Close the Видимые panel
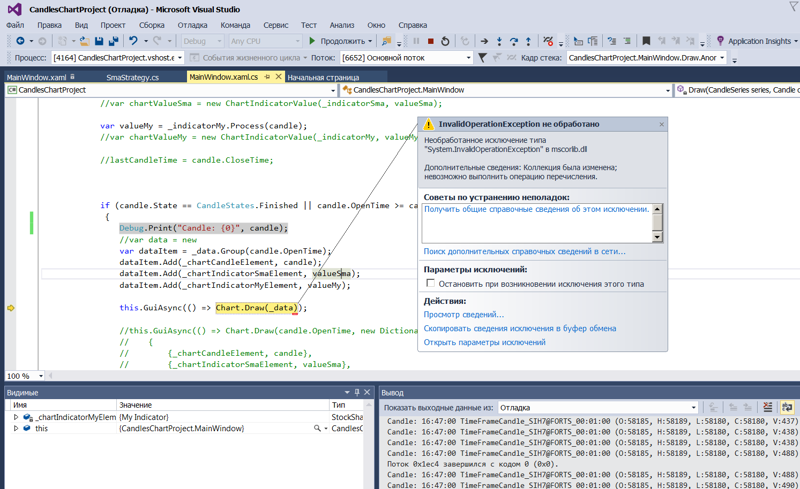Image resolution: width=800 pixels, height=489 pixels. point(367,392)
